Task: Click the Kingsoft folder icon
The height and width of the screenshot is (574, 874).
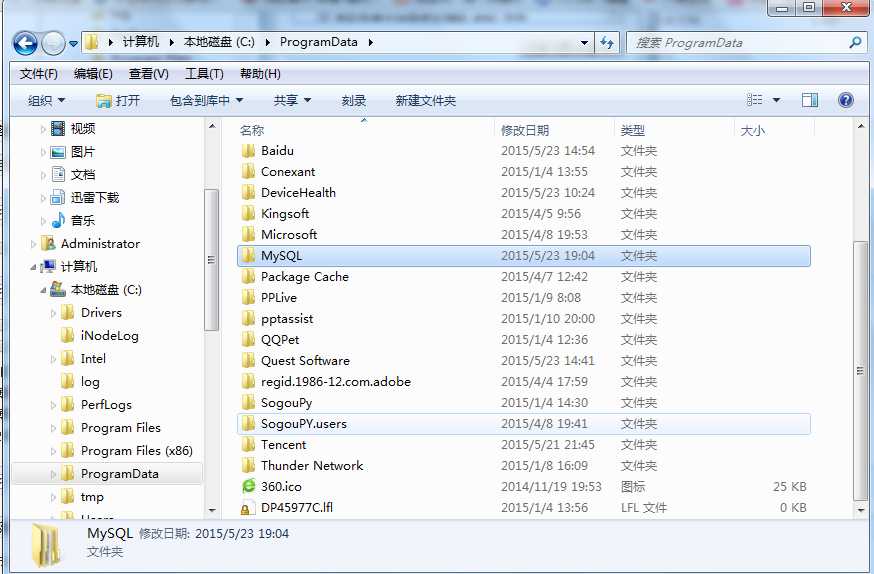Action: [x=249, y=214]
